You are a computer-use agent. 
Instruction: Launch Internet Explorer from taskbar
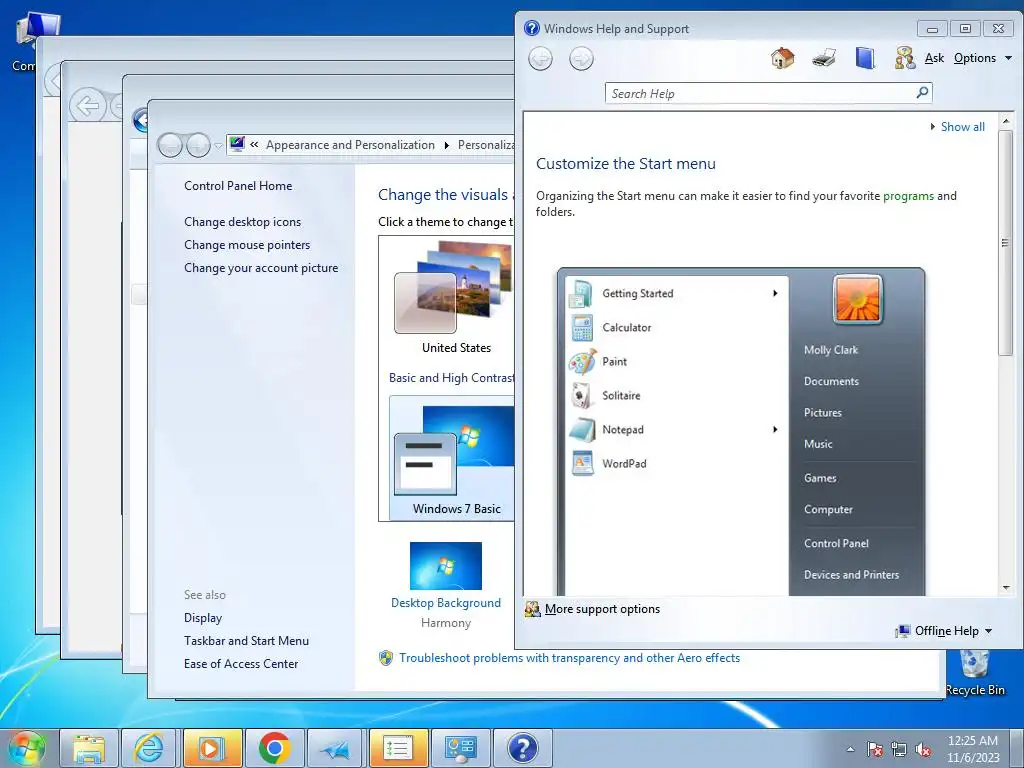click(149, 748)
